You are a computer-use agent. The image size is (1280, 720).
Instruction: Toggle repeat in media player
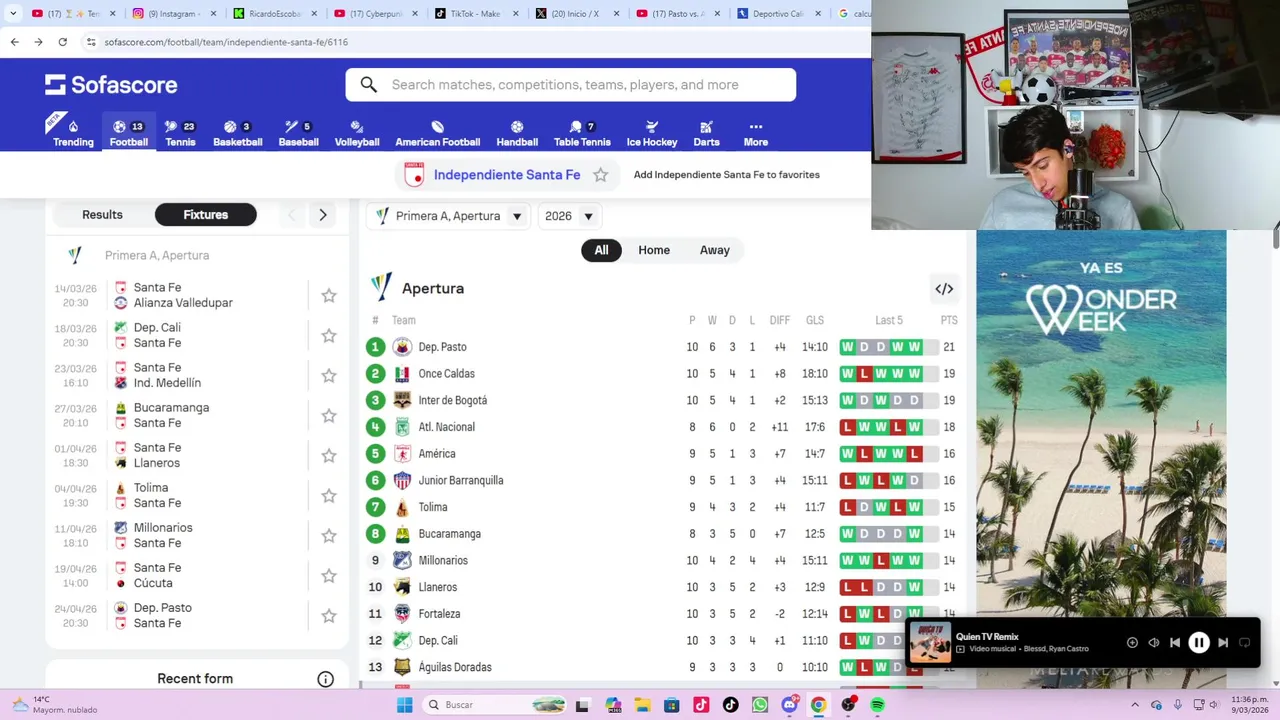click(1244, 643)
